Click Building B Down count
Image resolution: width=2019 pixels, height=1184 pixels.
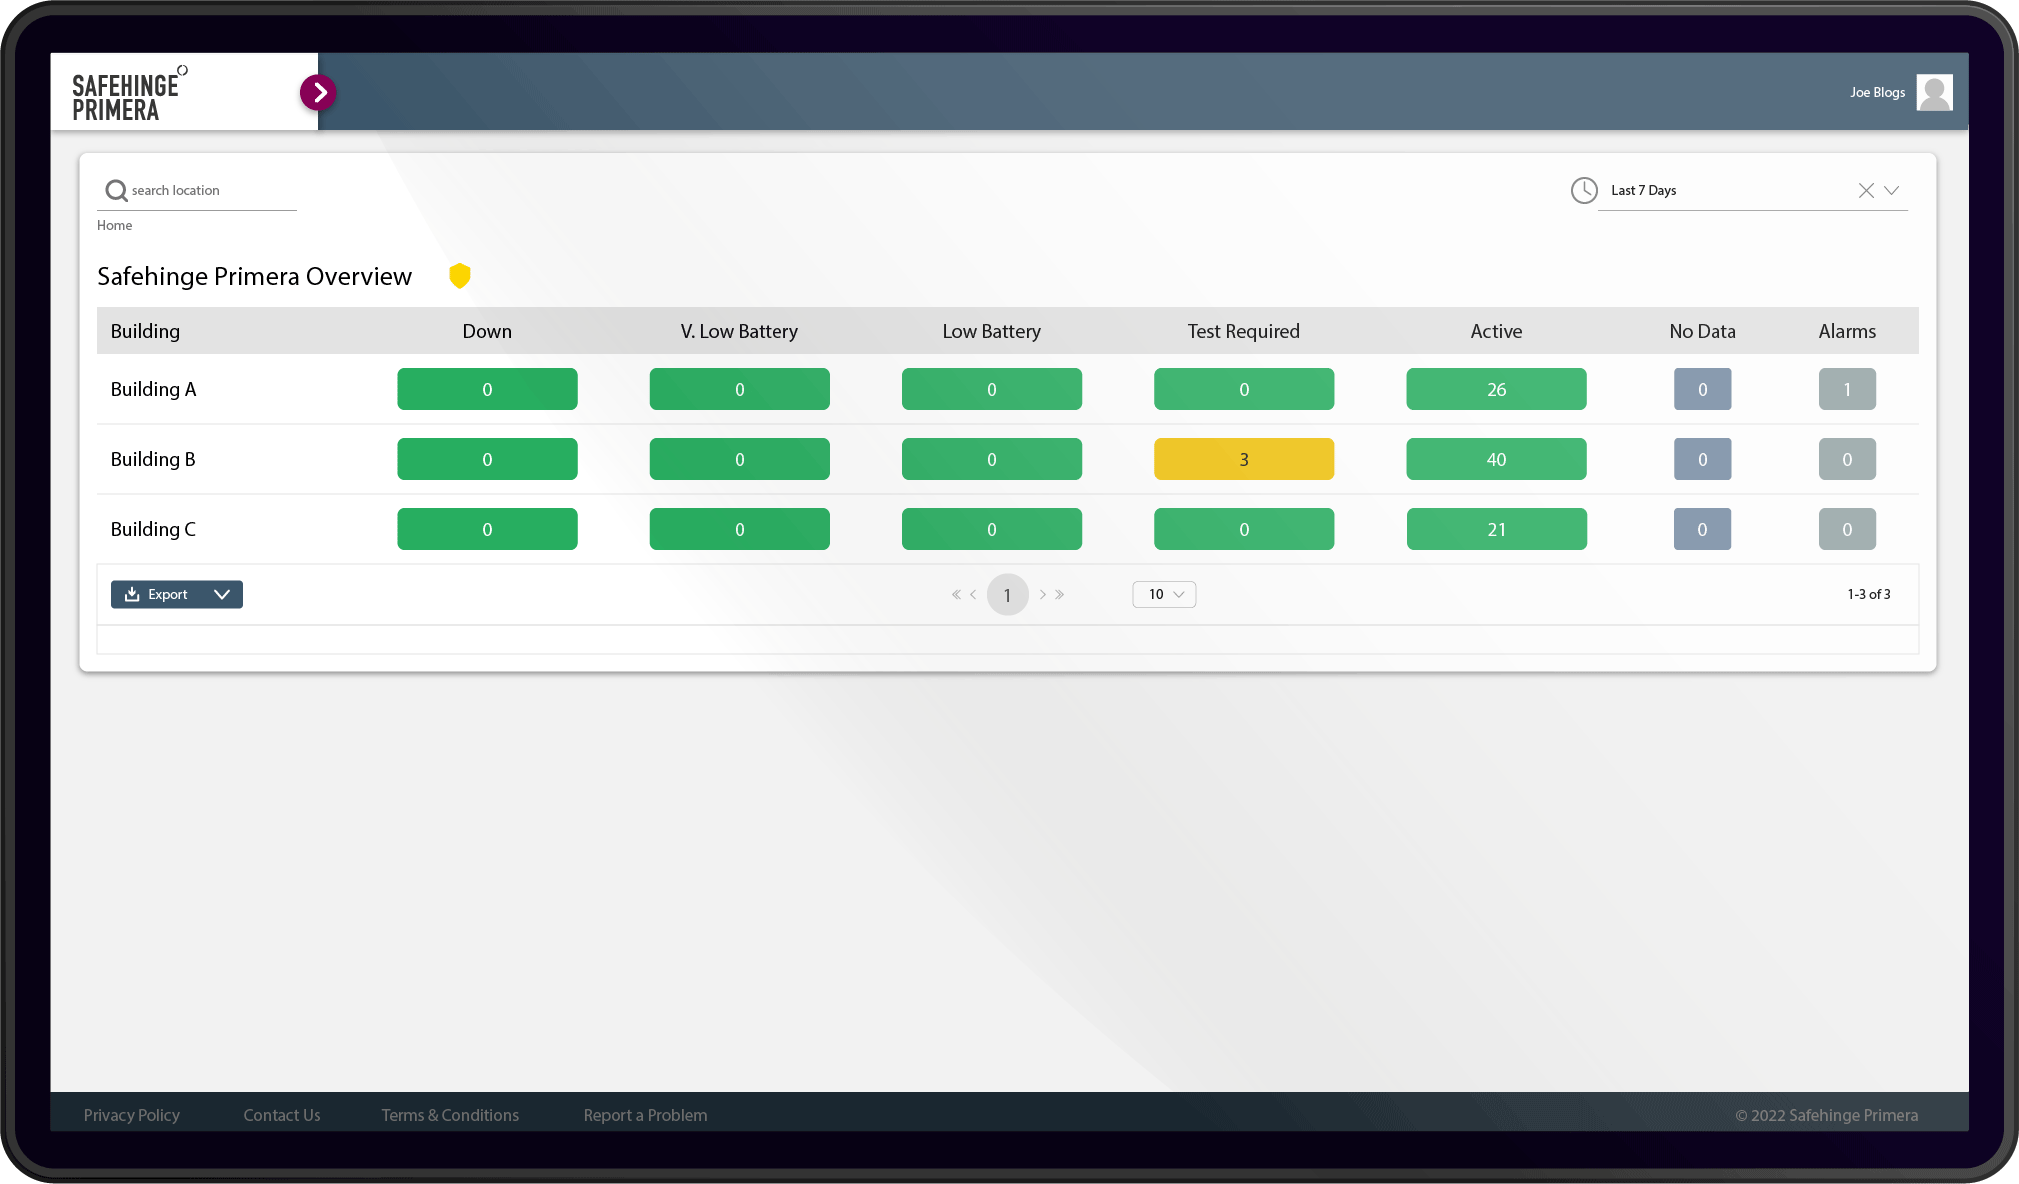(x=487, y=459)
